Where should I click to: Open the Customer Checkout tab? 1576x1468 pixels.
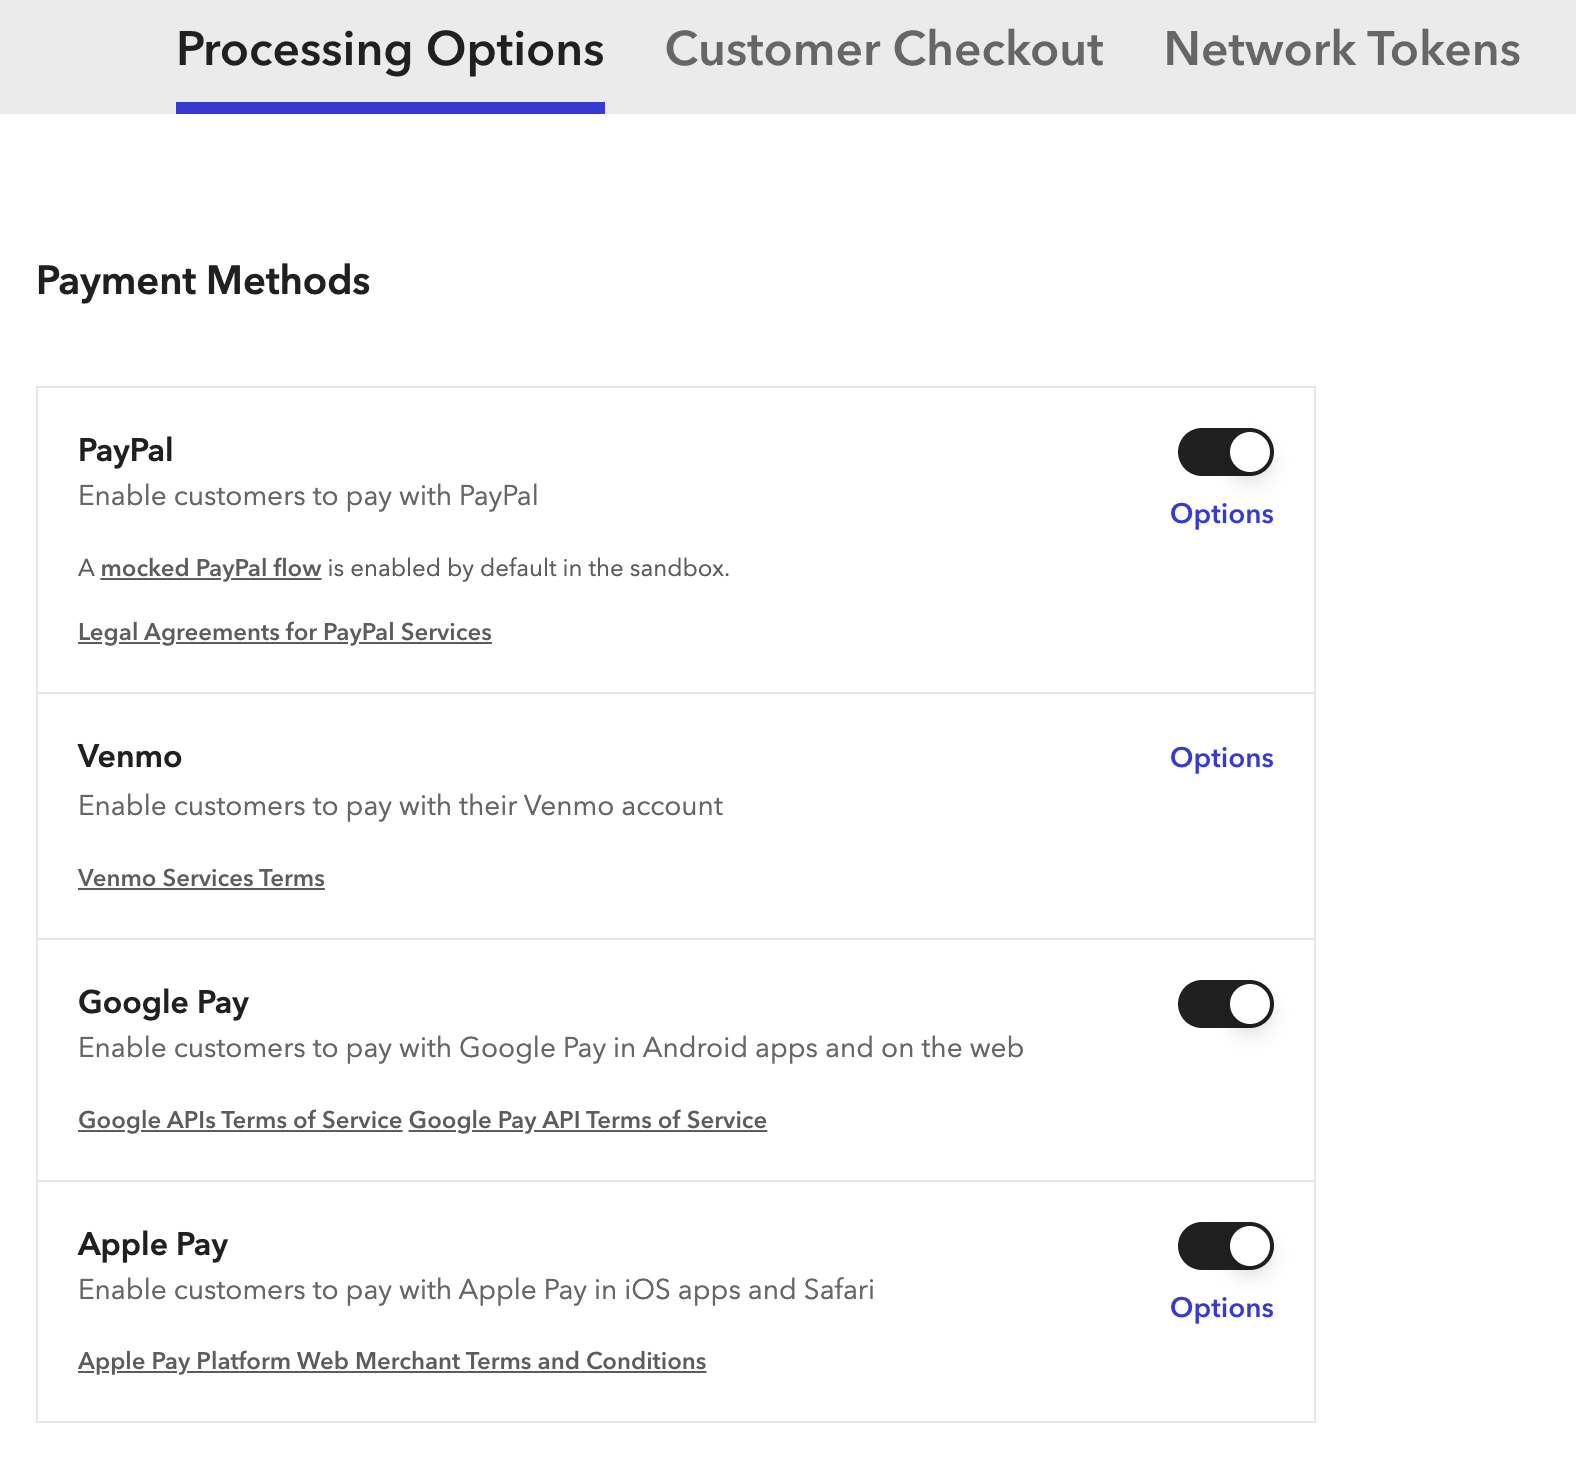pos(884,50)
